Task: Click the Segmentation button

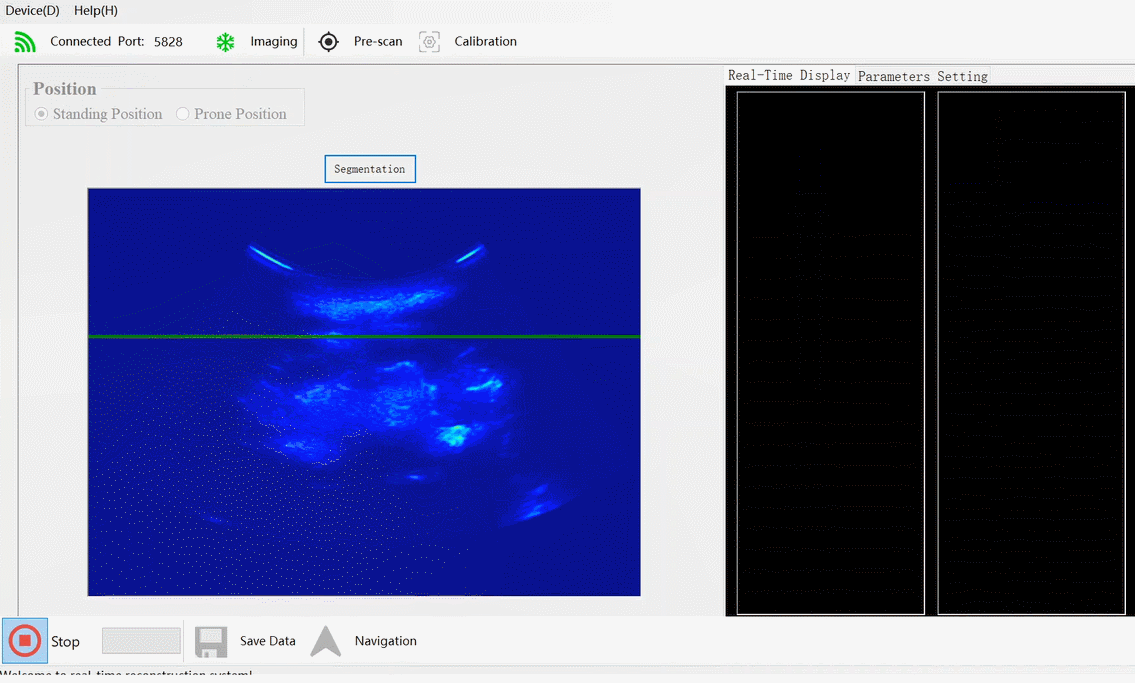Action: pos(370,169)
